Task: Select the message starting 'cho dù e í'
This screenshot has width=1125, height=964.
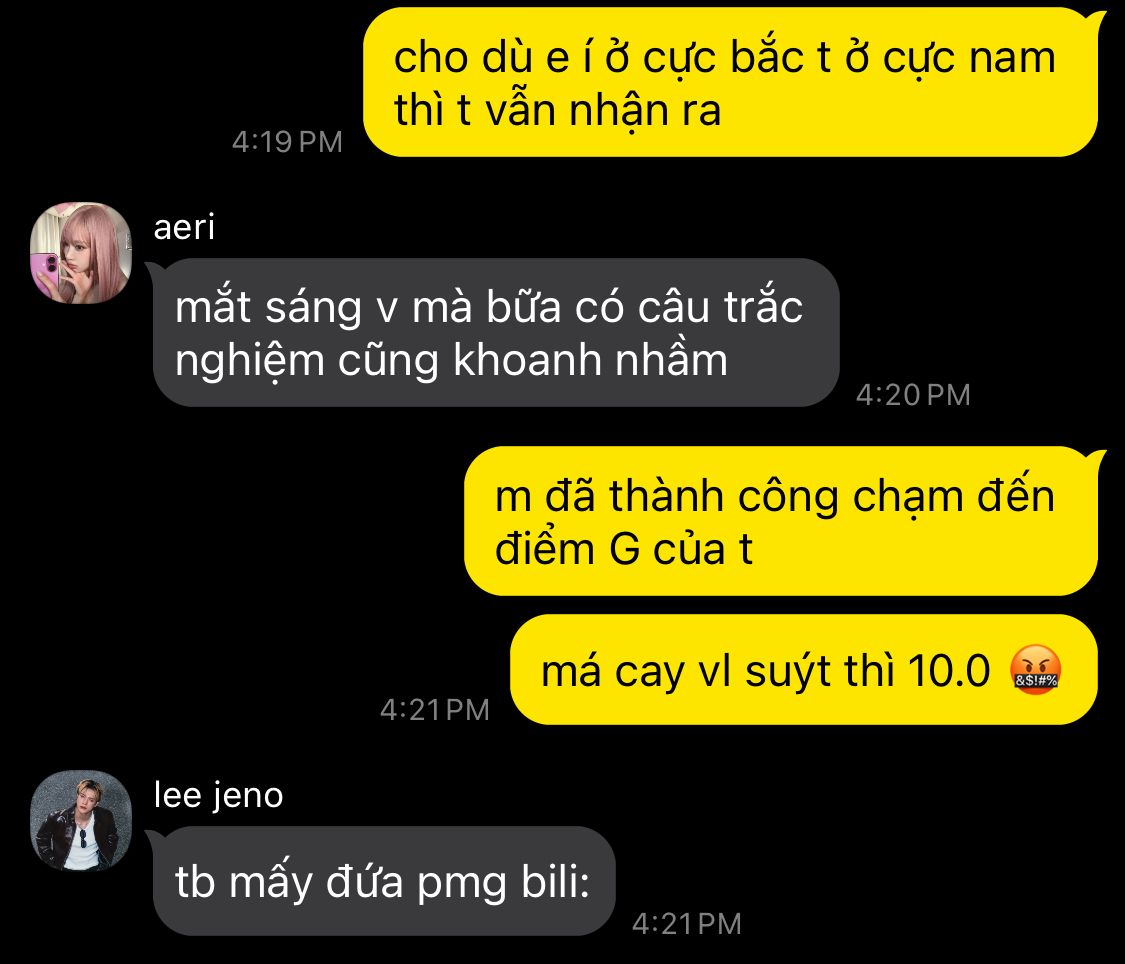Action: pos(730,82)
